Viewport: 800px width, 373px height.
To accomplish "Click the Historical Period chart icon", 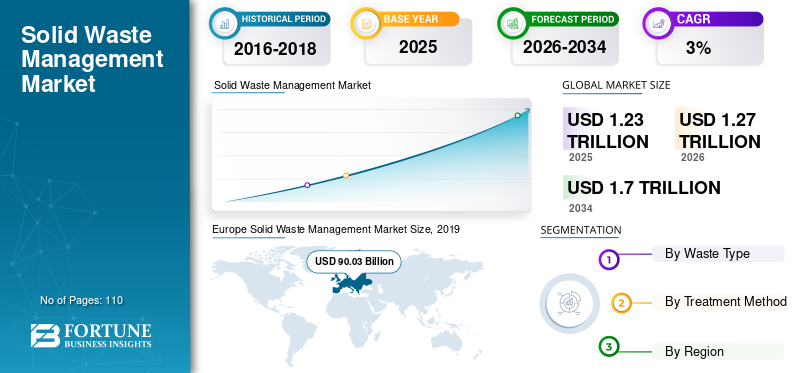I will 223,23.
